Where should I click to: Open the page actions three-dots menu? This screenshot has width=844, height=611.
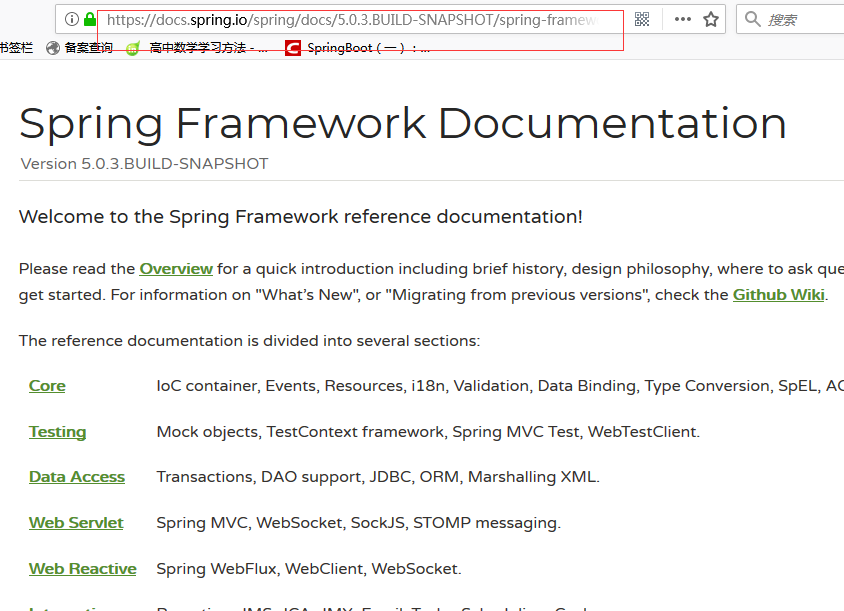(x=683, y=19)
